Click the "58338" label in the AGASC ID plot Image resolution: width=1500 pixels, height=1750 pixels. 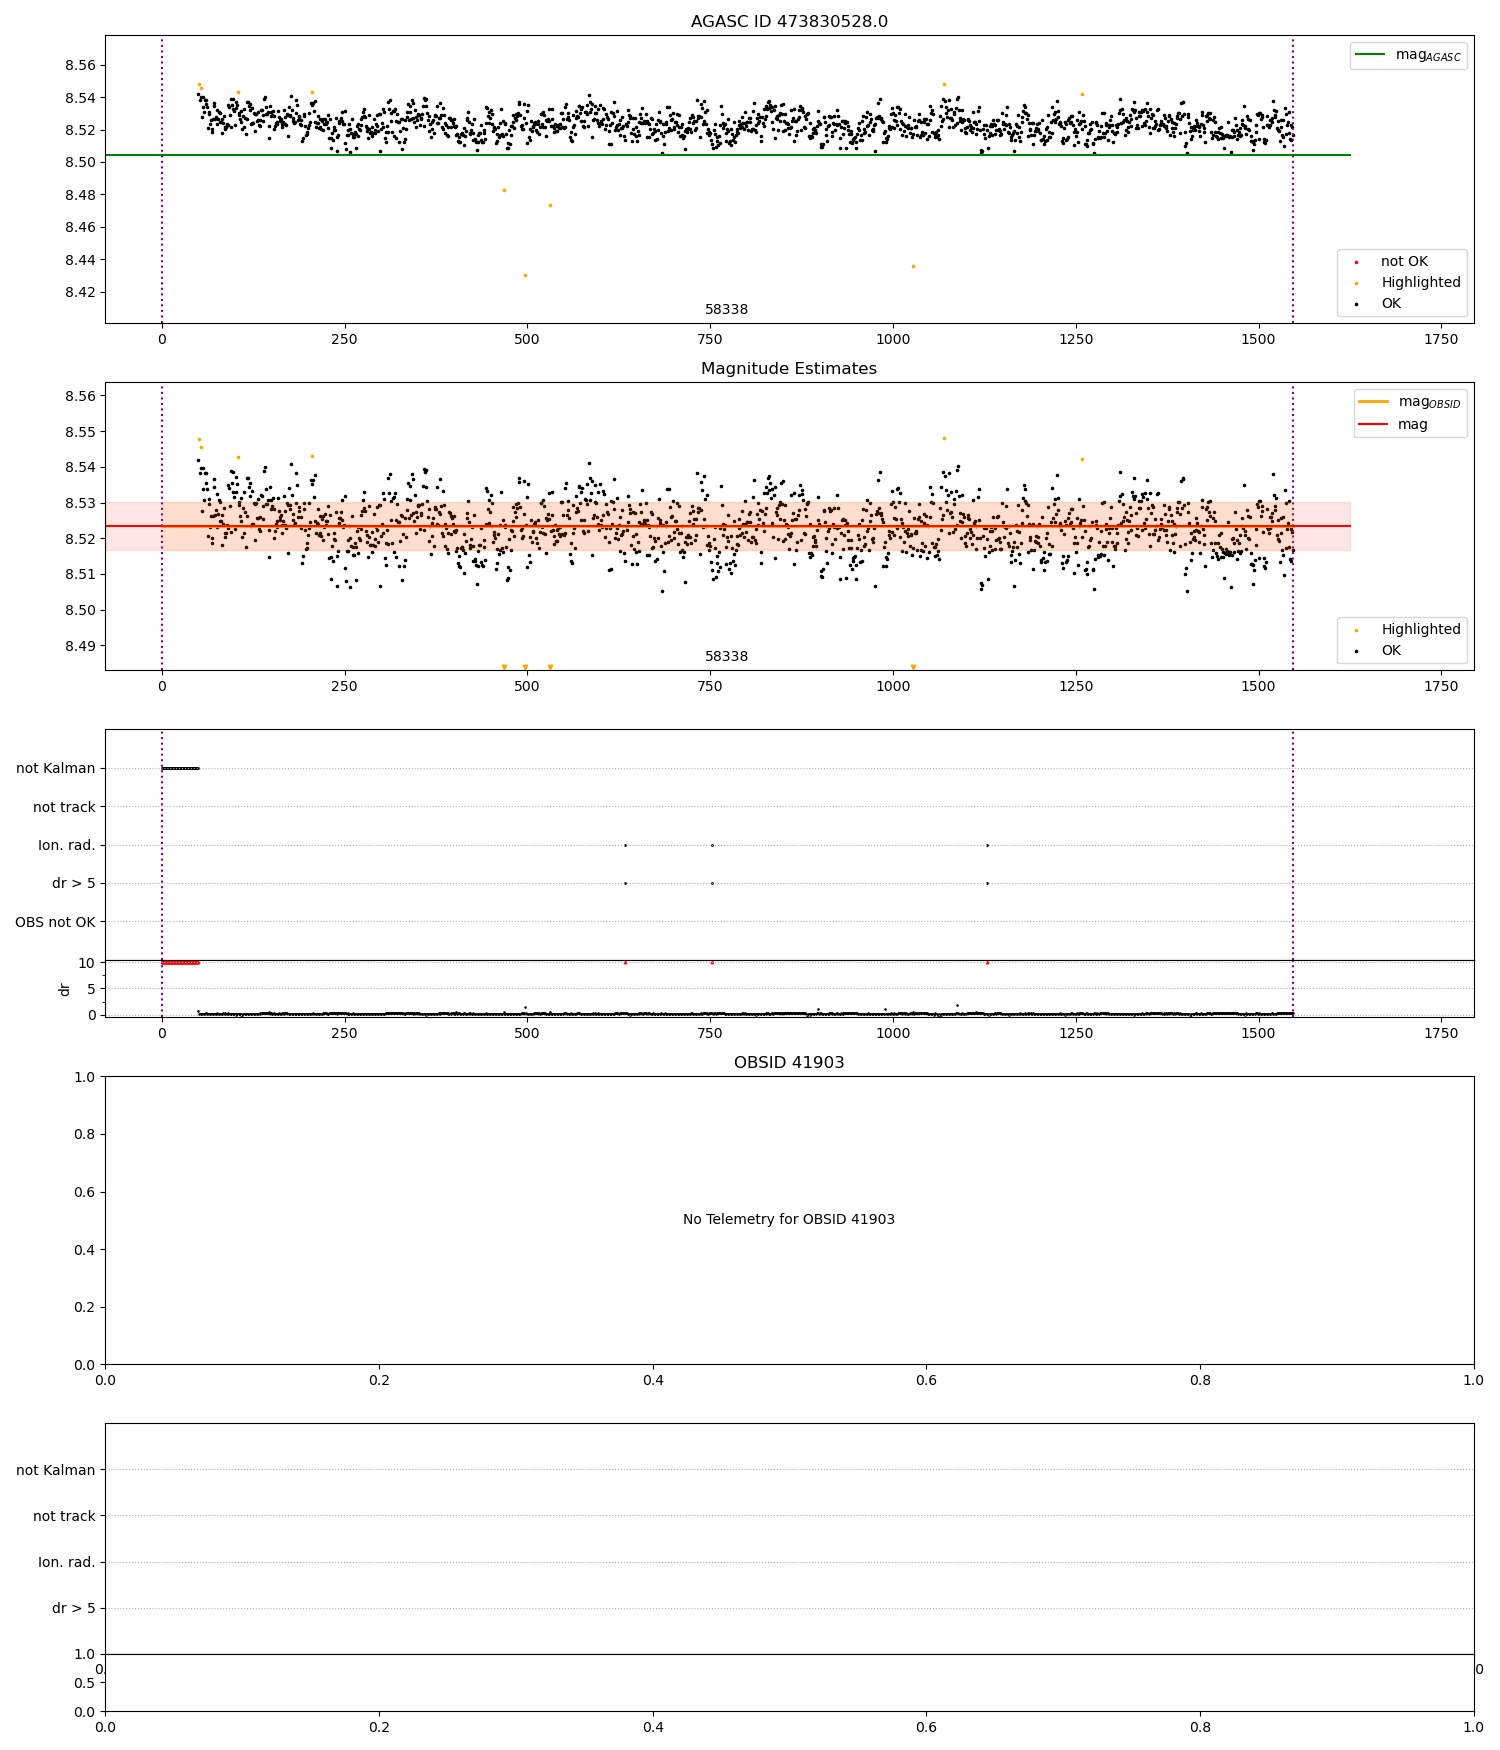pyautogui.click(x=726, y=310)
